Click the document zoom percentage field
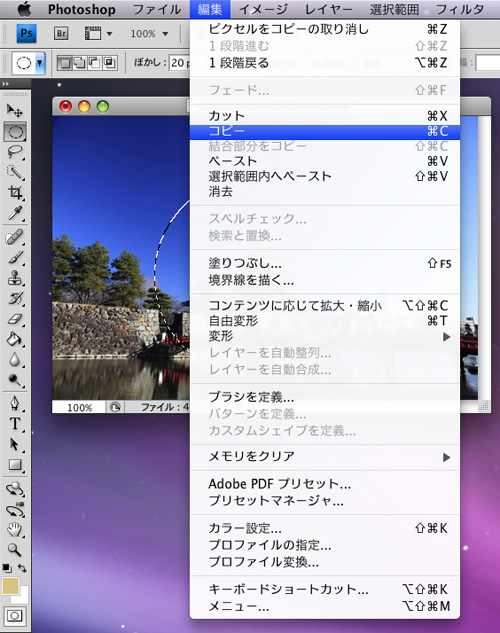This screenshot has height=633, width=500. pyautogui.click(x=79, y=407)
